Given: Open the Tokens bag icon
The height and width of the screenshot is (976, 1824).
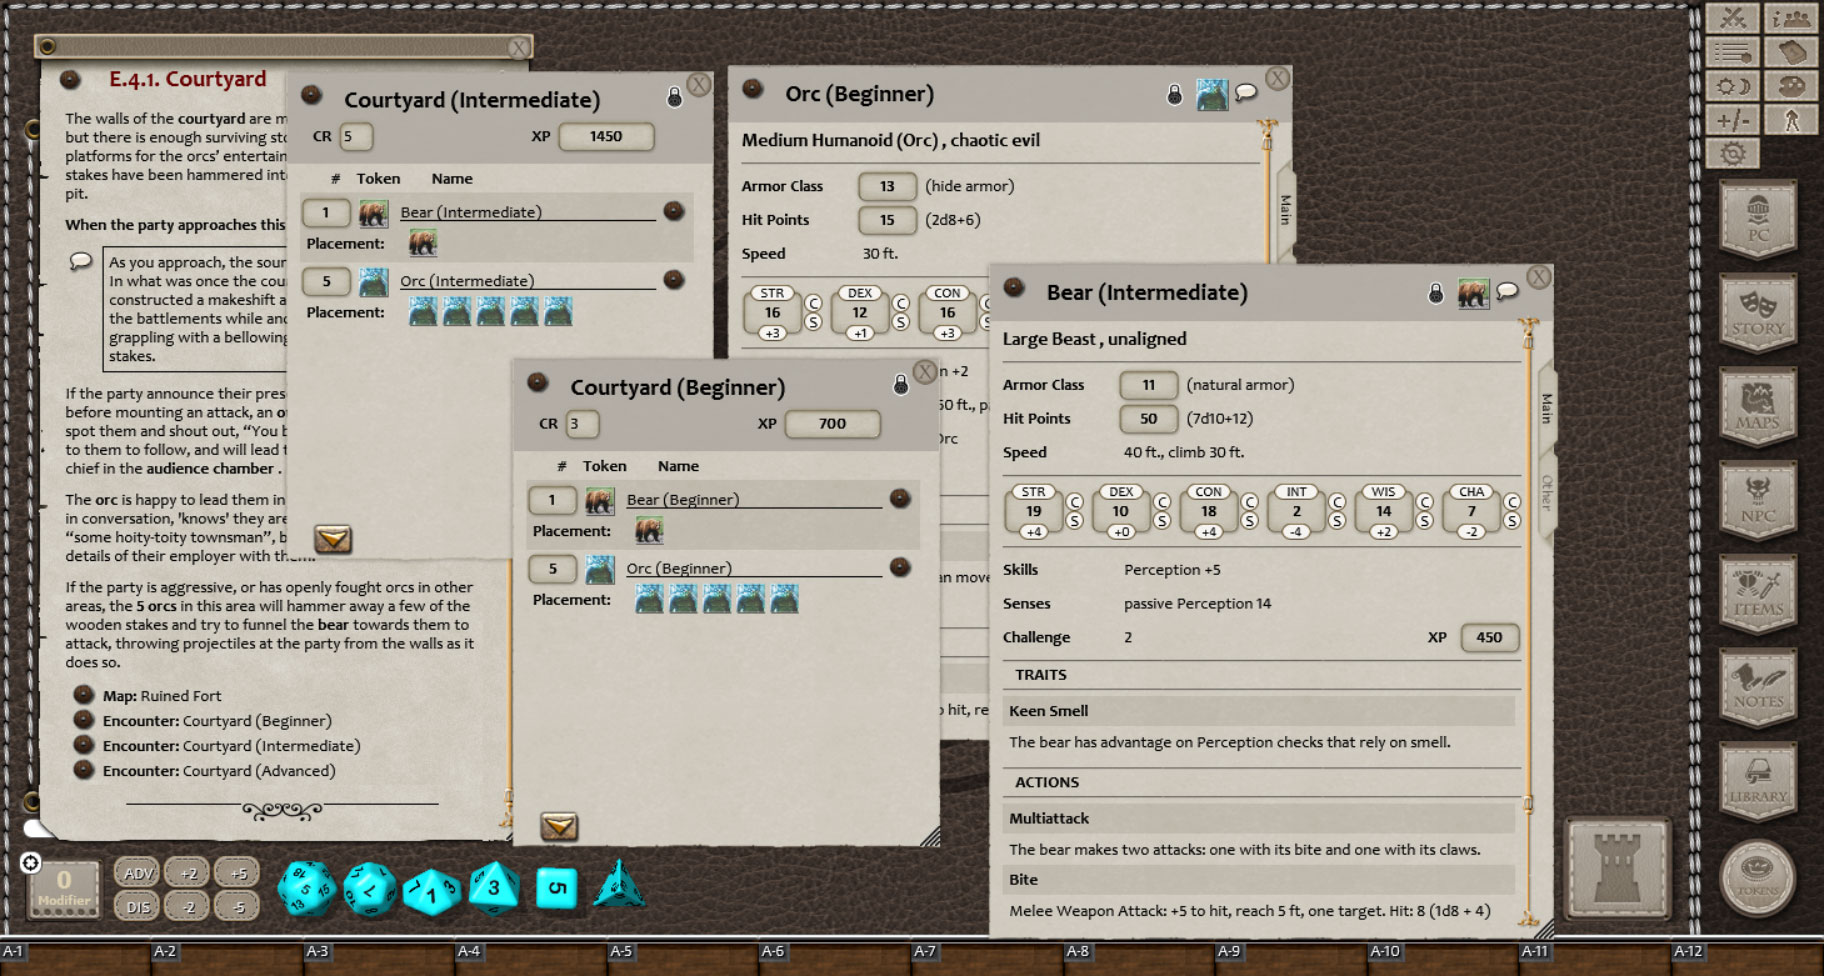Looking at the screenshot, I should tap(1759, 875).
